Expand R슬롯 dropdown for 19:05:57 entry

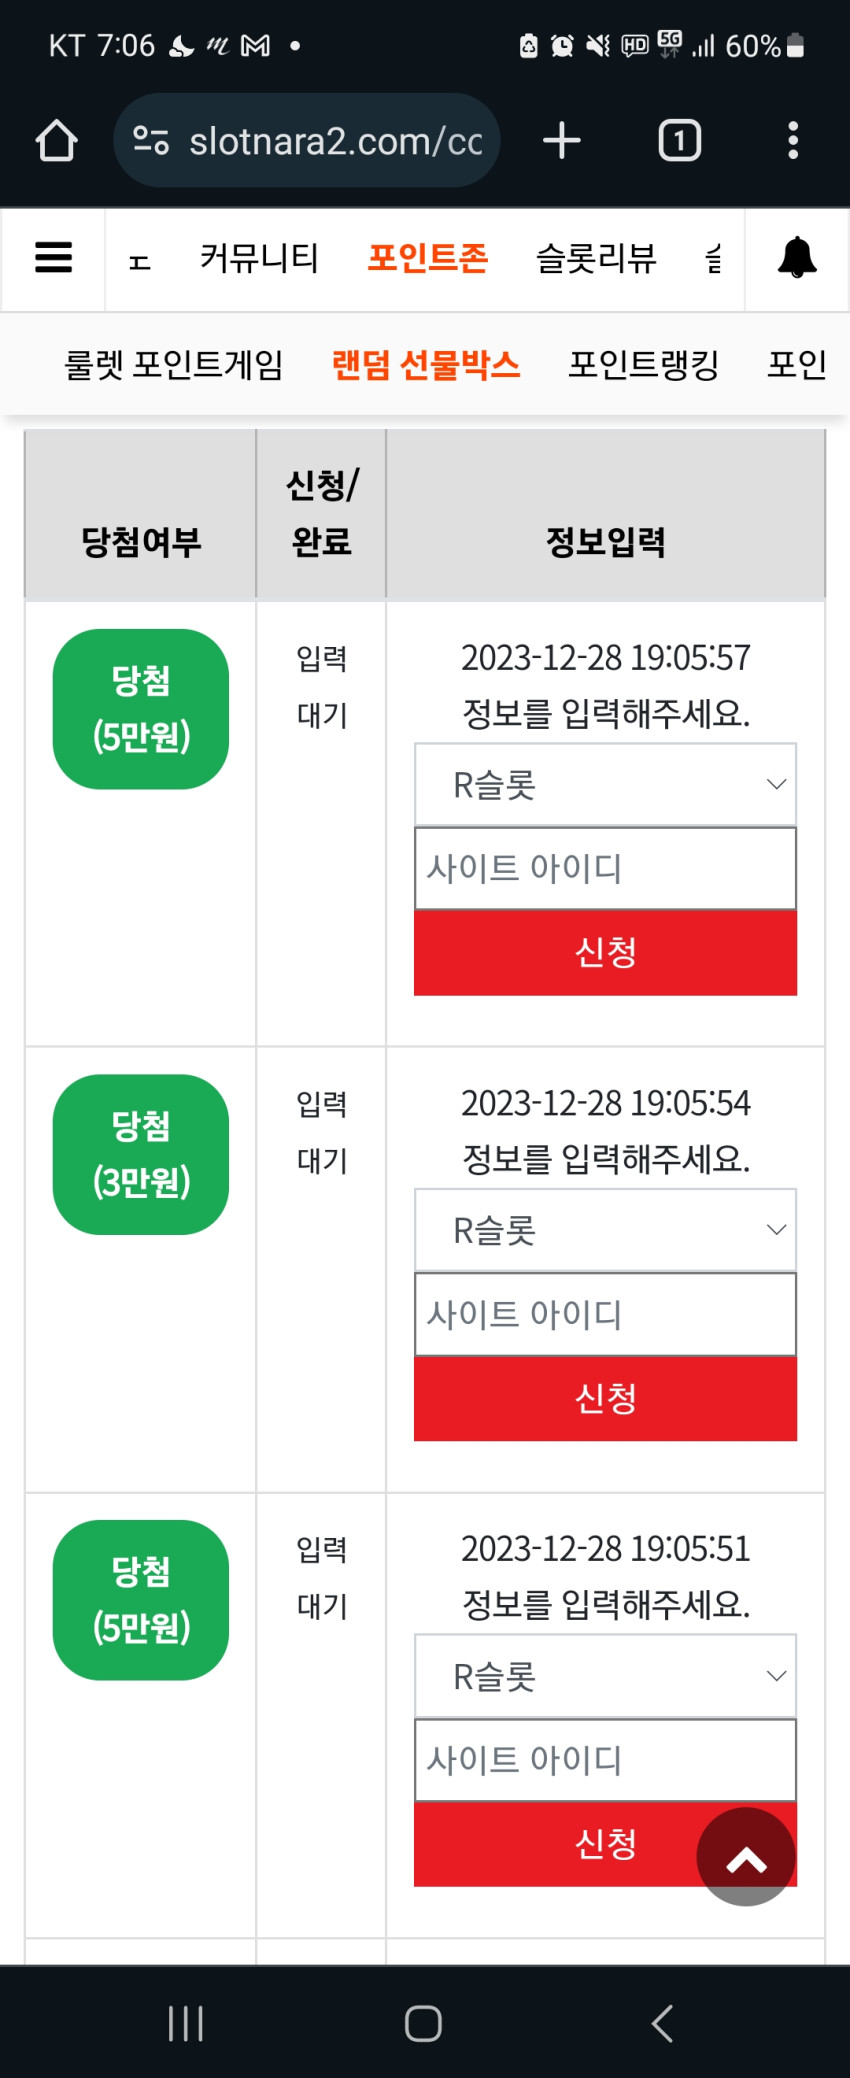[x=606, y=785]
